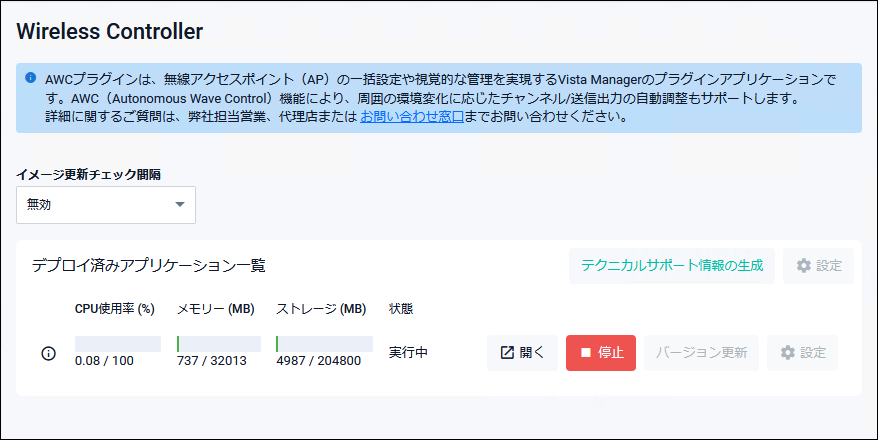The height and width of the screenshot is (440, 878).
Task: Click the Wireless Controller page title
Action: (x=110, y=31)
